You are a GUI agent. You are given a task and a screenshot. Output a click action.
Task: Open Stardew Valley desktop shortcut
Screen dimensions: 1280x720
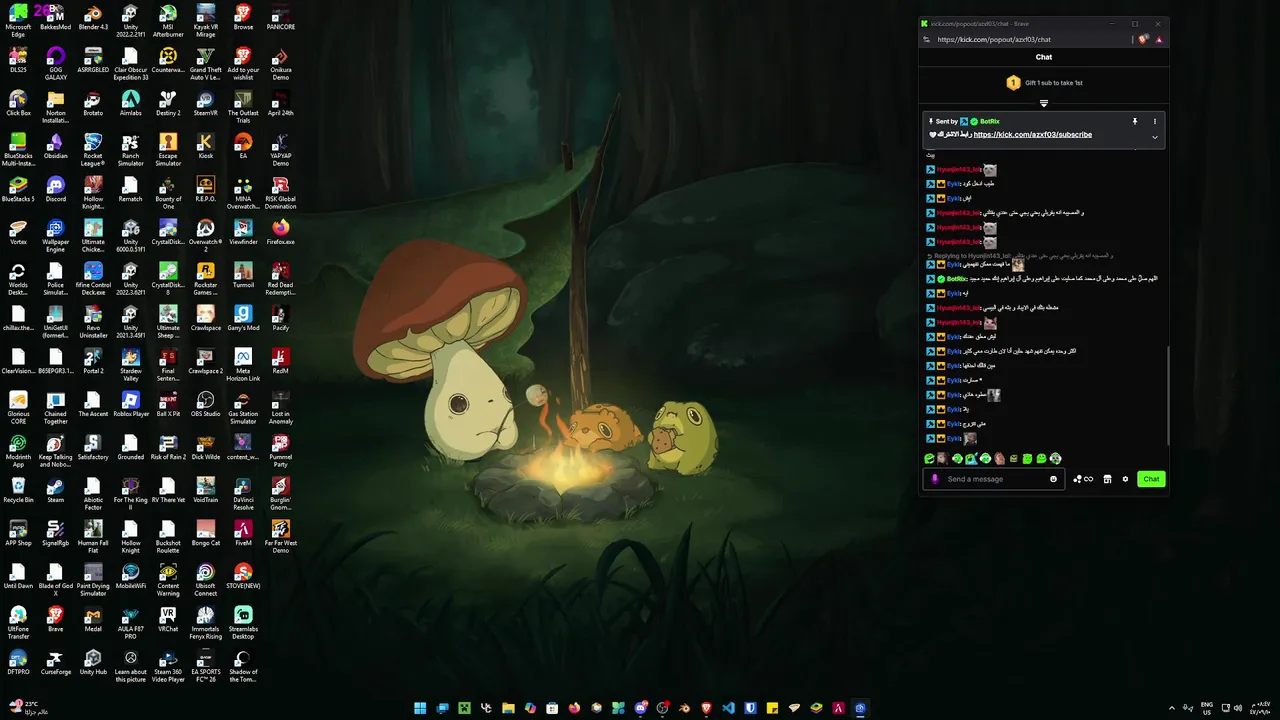[130, 364]
